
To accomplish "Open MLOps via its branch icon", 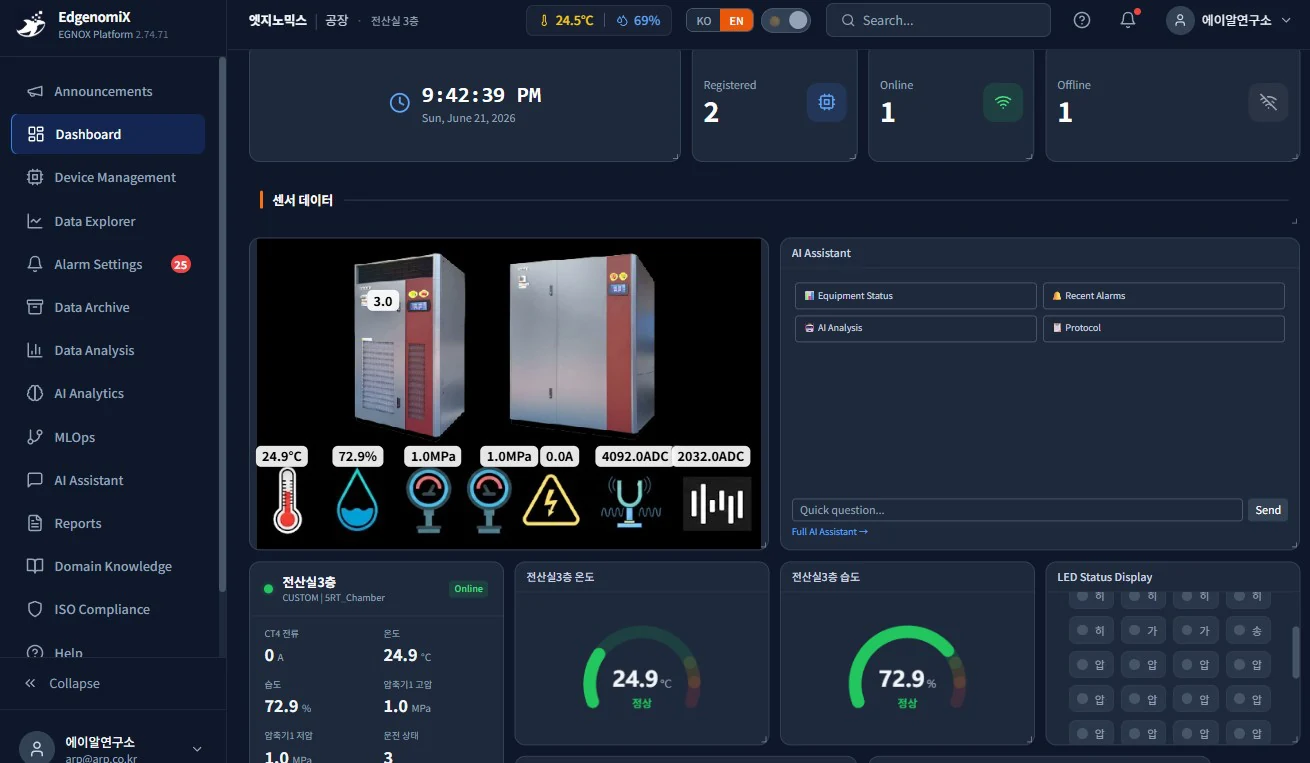I will click(x=35, y=437).
